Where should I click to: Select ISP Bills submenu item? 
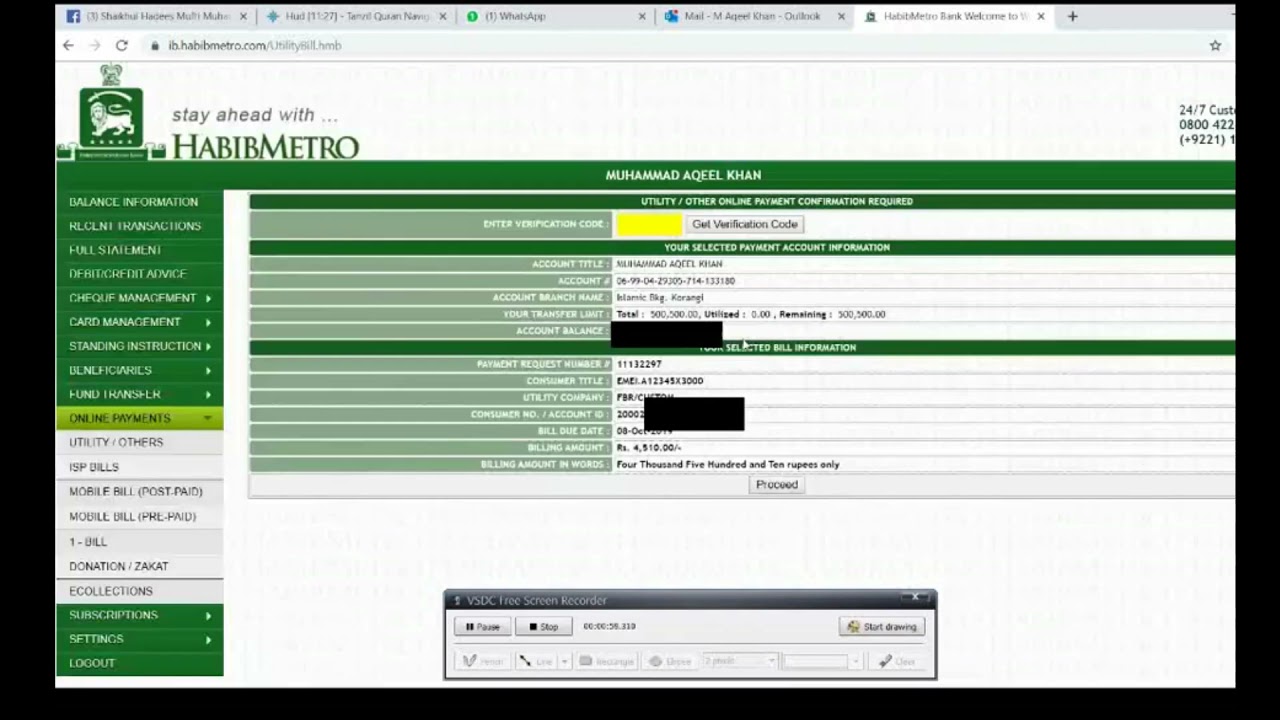pos(139,467)
